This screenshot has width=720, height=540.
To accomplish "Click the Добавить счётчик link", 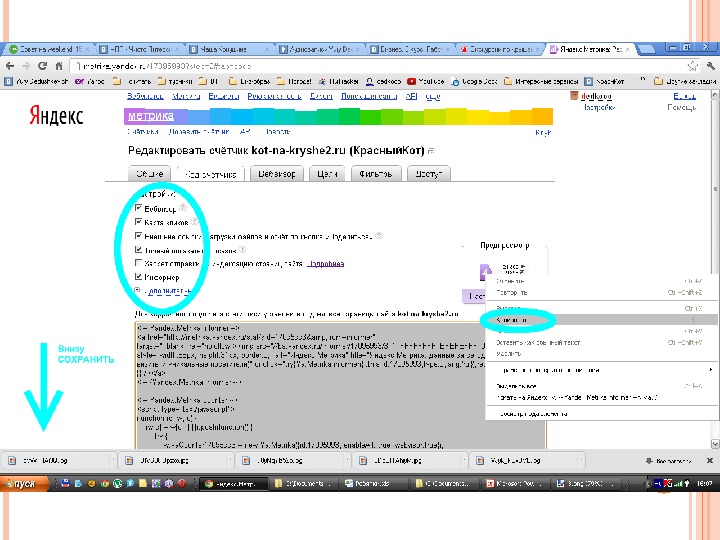I will pyautogui.click(x=199, y=132).
